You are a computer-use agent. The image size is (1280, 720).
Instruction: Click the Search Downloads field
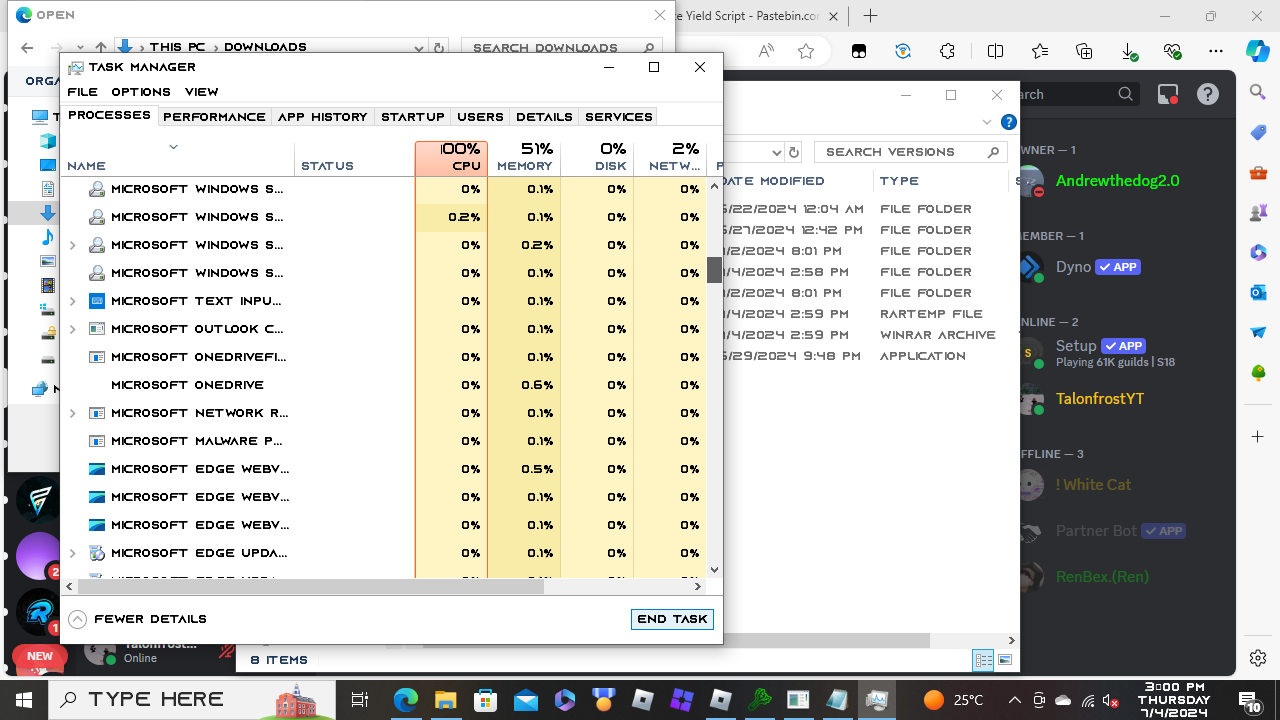pos(564,47)
